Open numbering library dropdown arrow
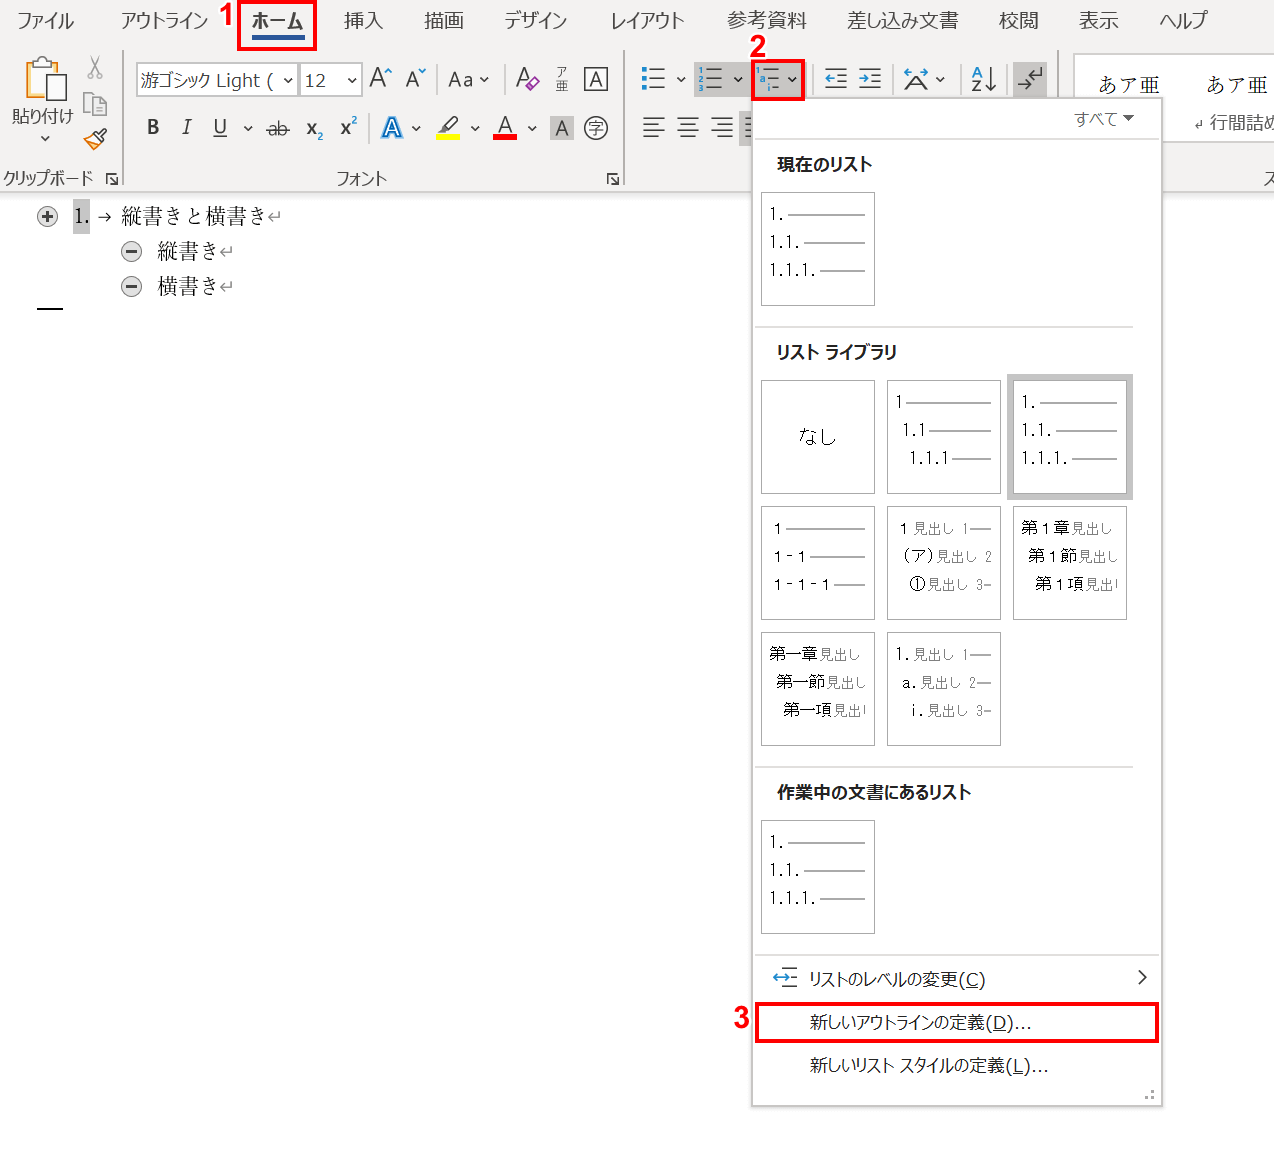 click(738, 79)
